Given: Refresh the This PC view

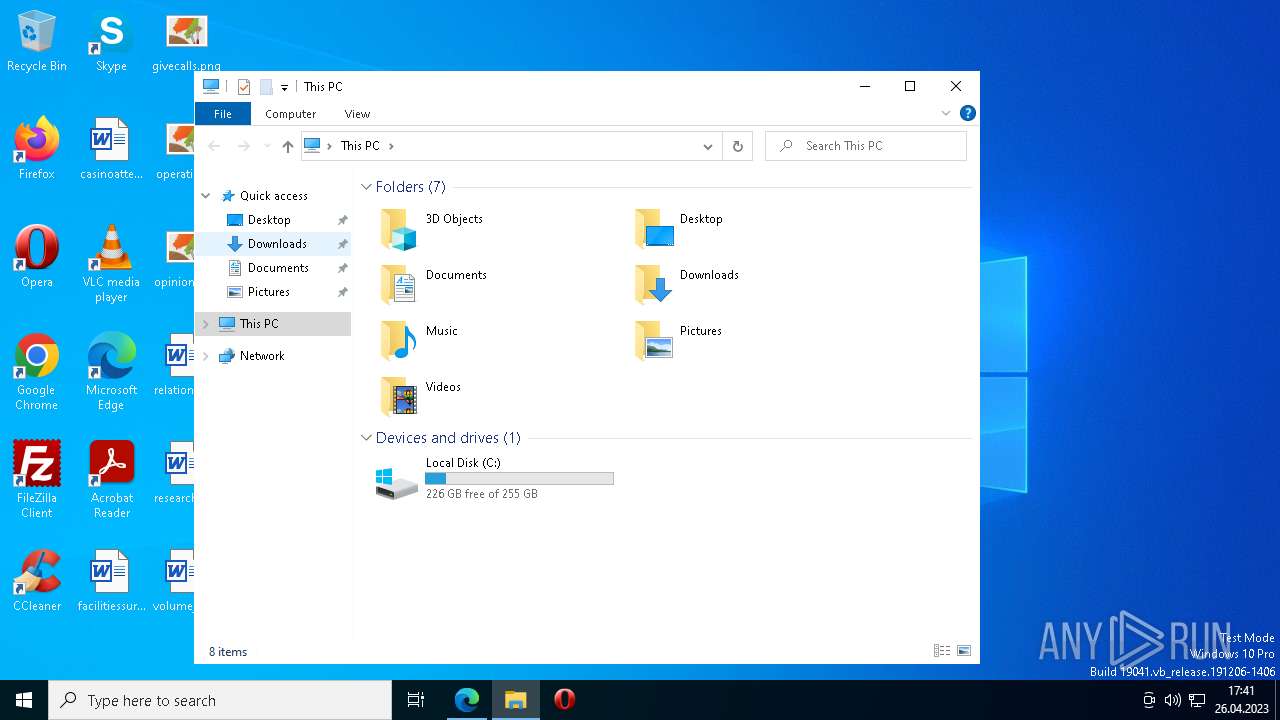Looking at the screenshot, I should (x=738, y=146).
